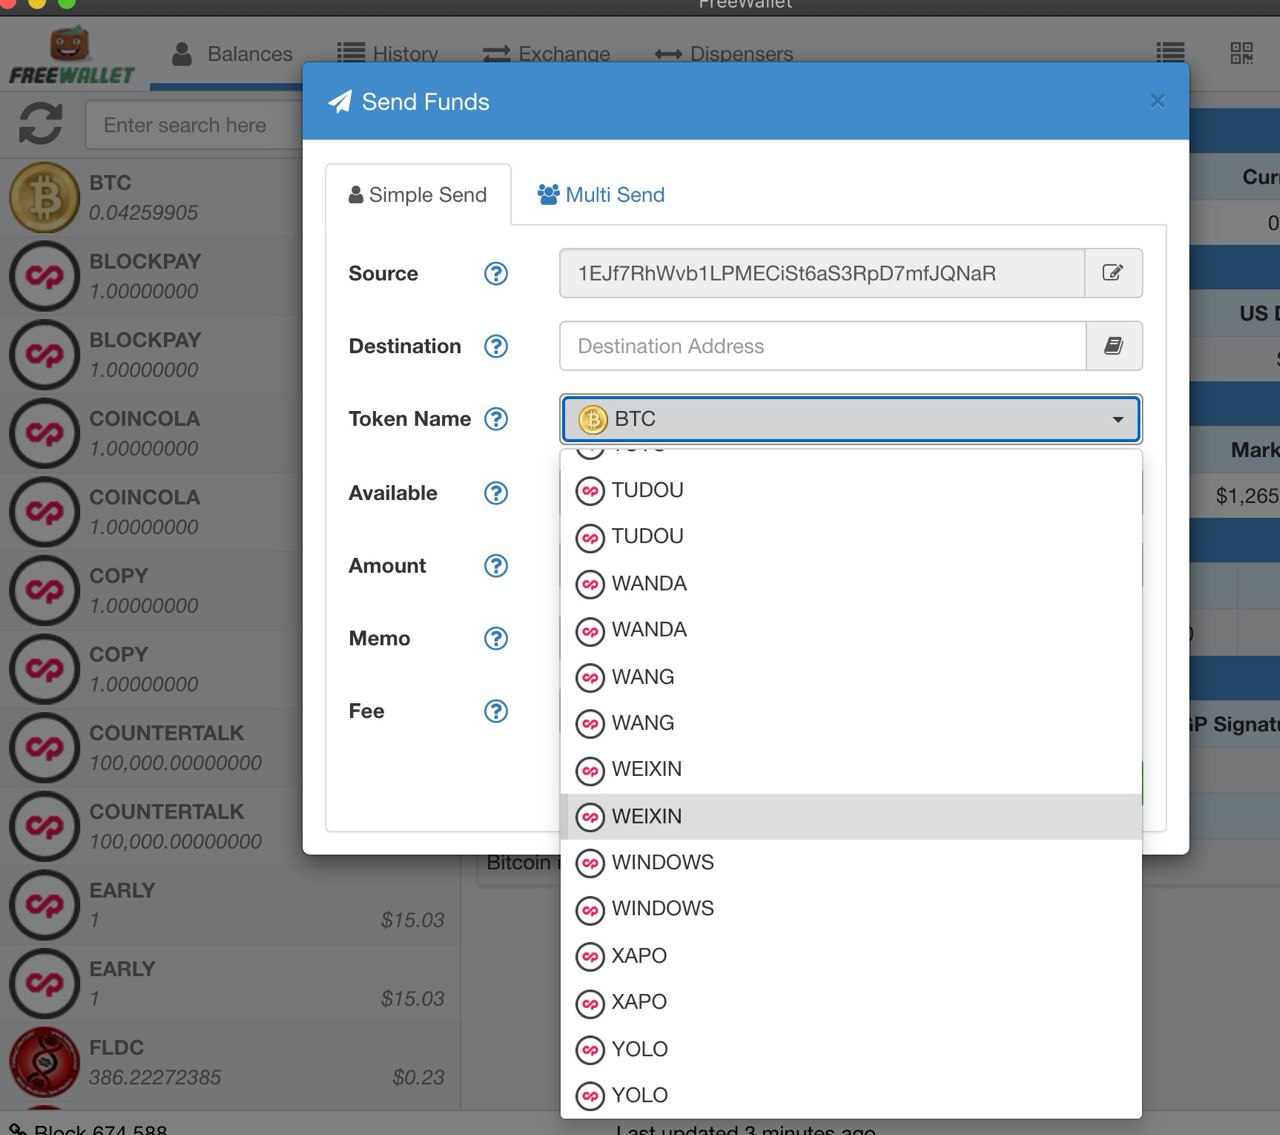Choose the WEIXIN option above the highlighted one
This screenshot has width=1280, height=1135.
tap(851, 770)
